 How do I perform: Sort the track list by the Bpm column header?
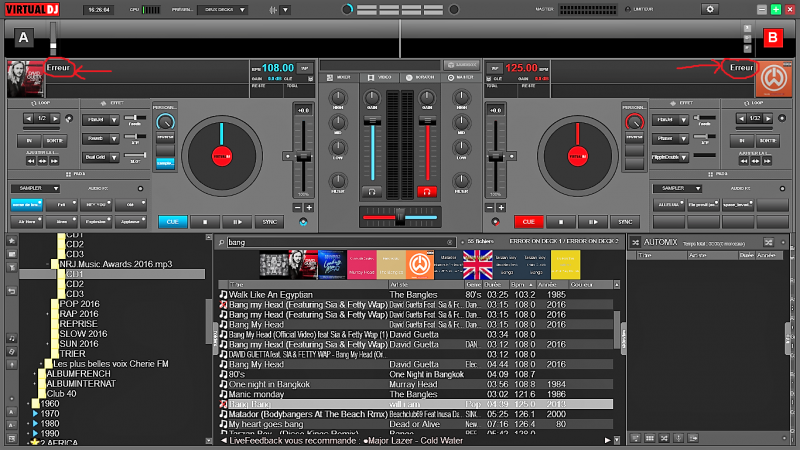pos(522,285)
